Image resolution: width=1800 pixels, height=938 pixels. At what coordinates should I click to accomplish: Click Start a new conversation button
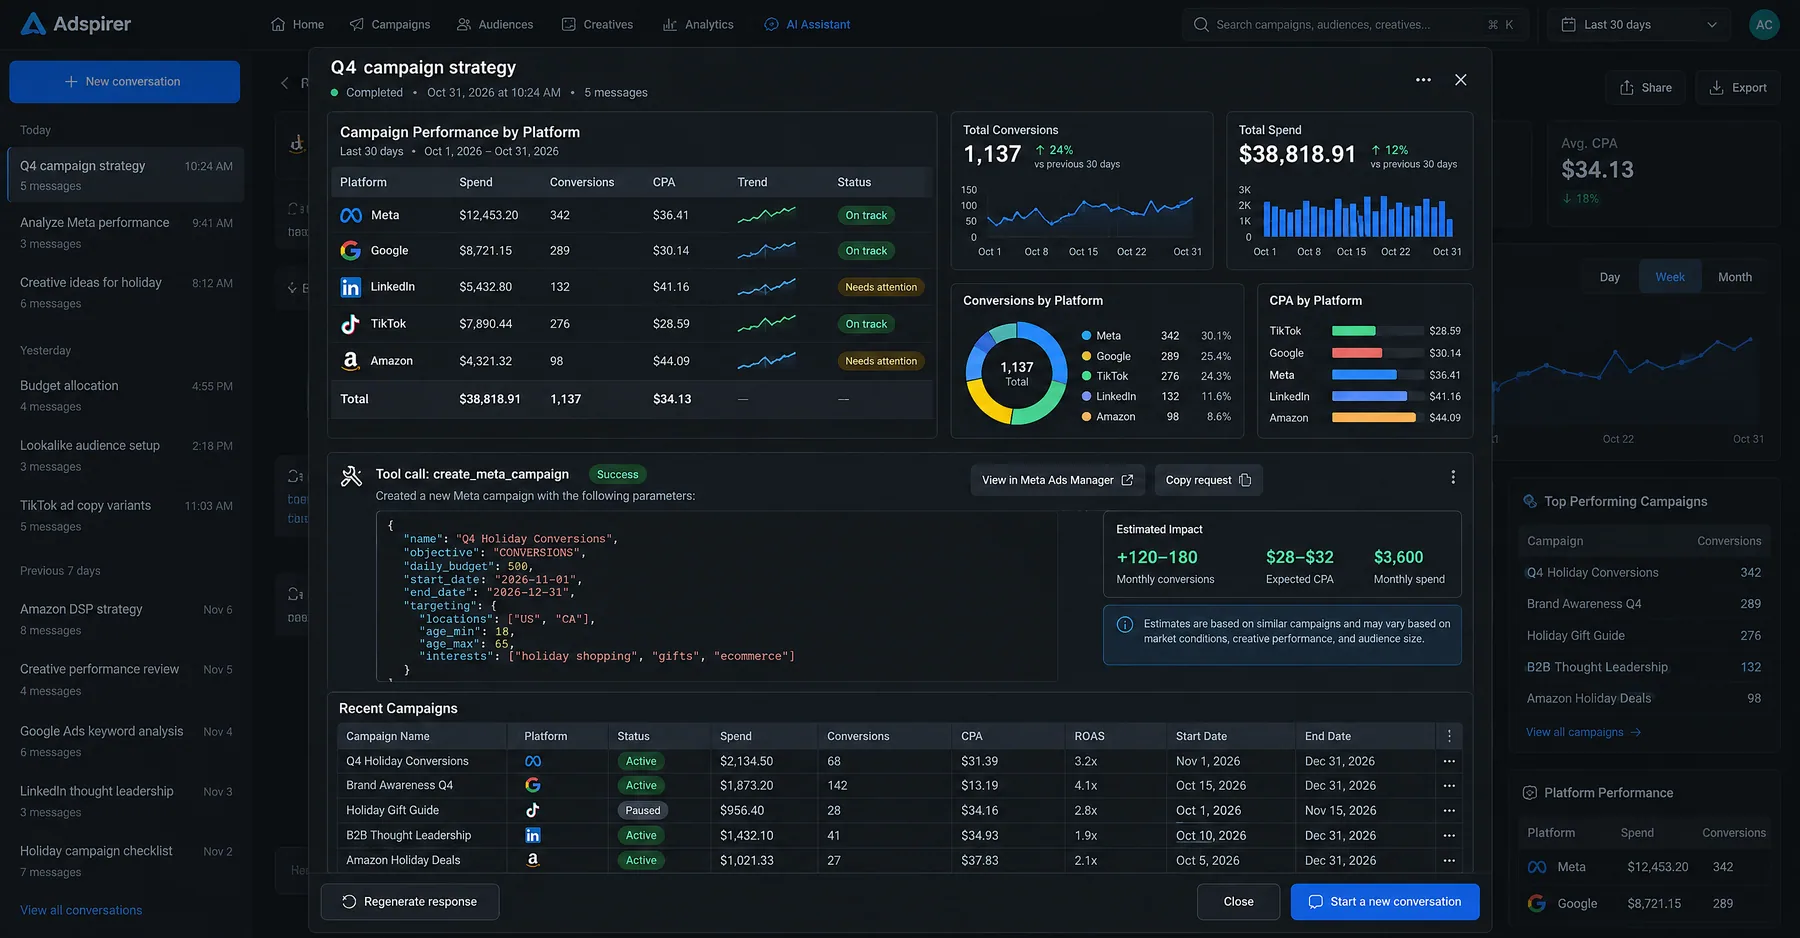click(x=1385, y=902)
